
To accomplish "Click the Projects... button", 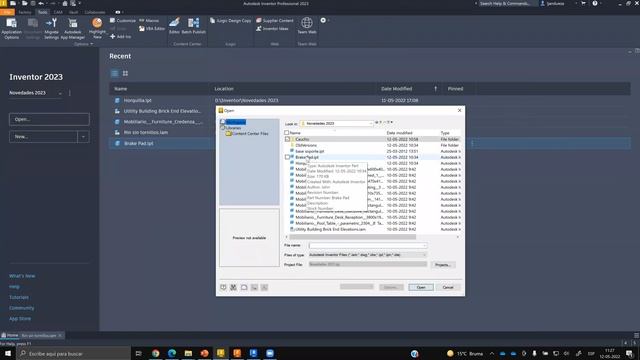I will [x=442, y=265].
